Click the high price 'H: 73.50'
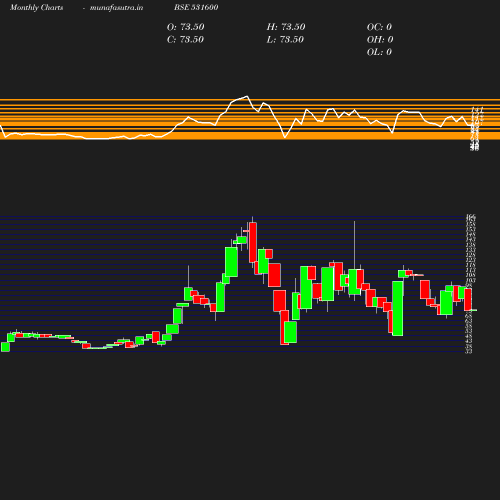The width and height of the screenshot is (500, 500). pyautogui.click(x=286, y=27)
